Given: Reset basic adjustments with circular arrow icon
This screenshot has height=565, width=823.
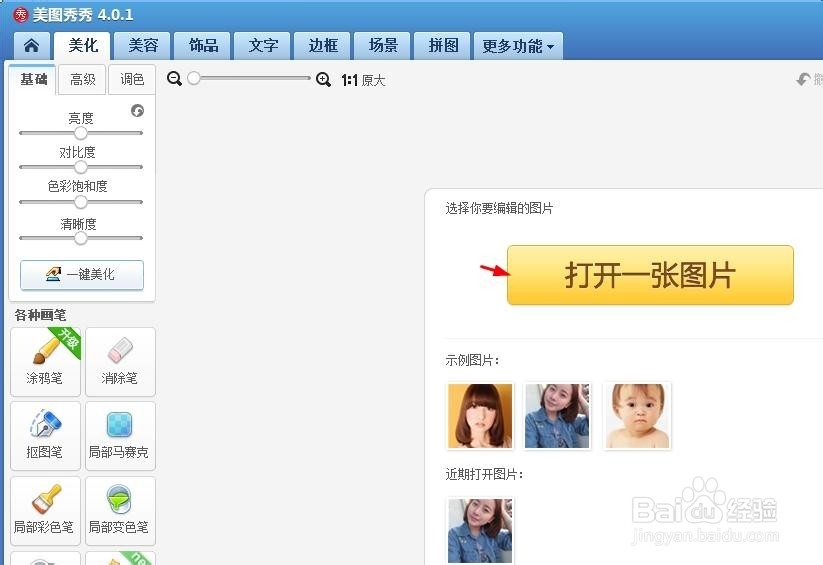Looking at the screenshot, I should (138, 111).
